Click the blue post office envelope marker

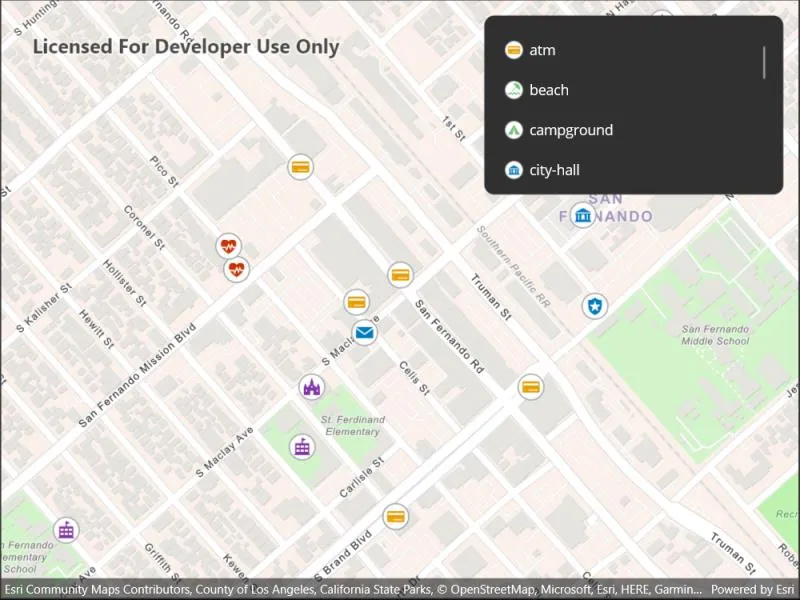click(364, 333)
